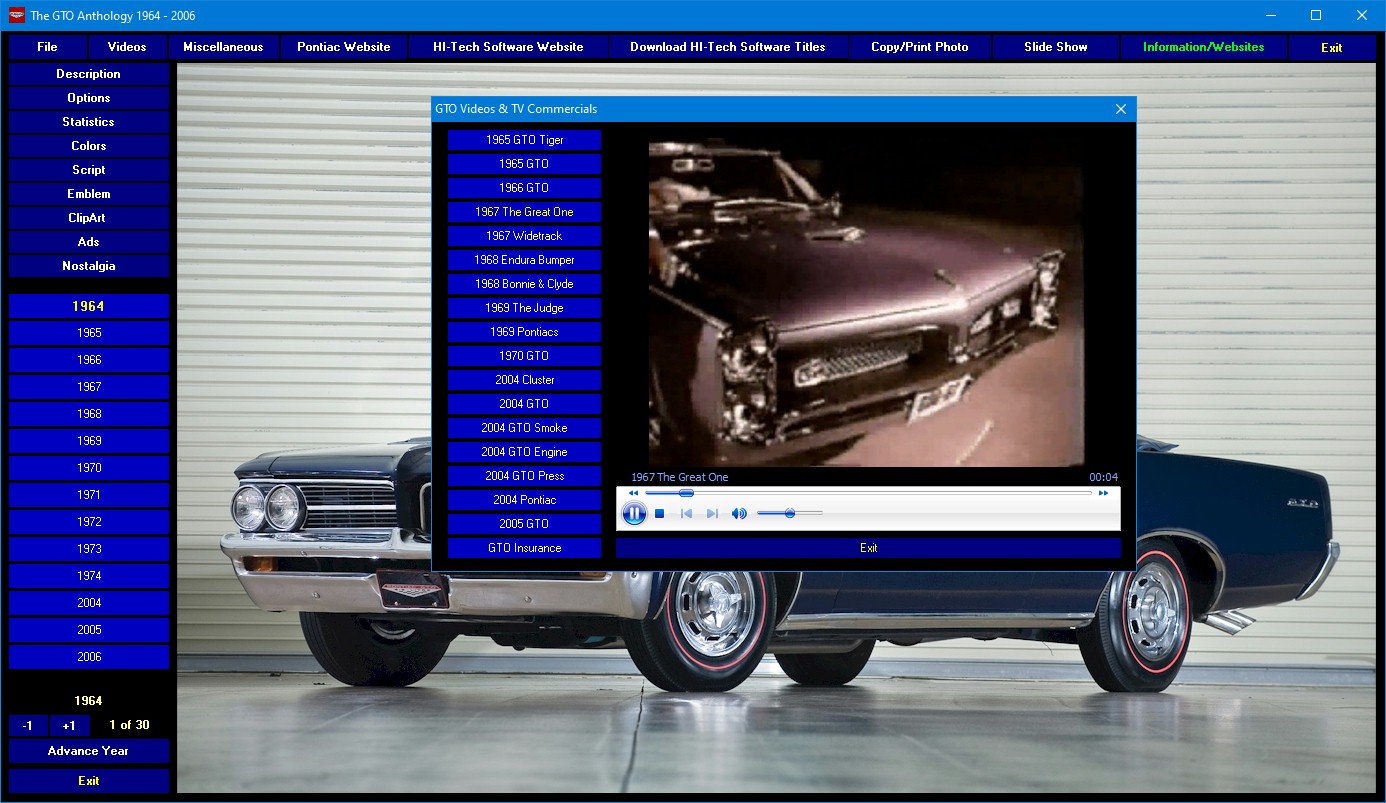This screenshot has height=803, width=1386.
Task: Open the Script section
Action: pos(89,170)
